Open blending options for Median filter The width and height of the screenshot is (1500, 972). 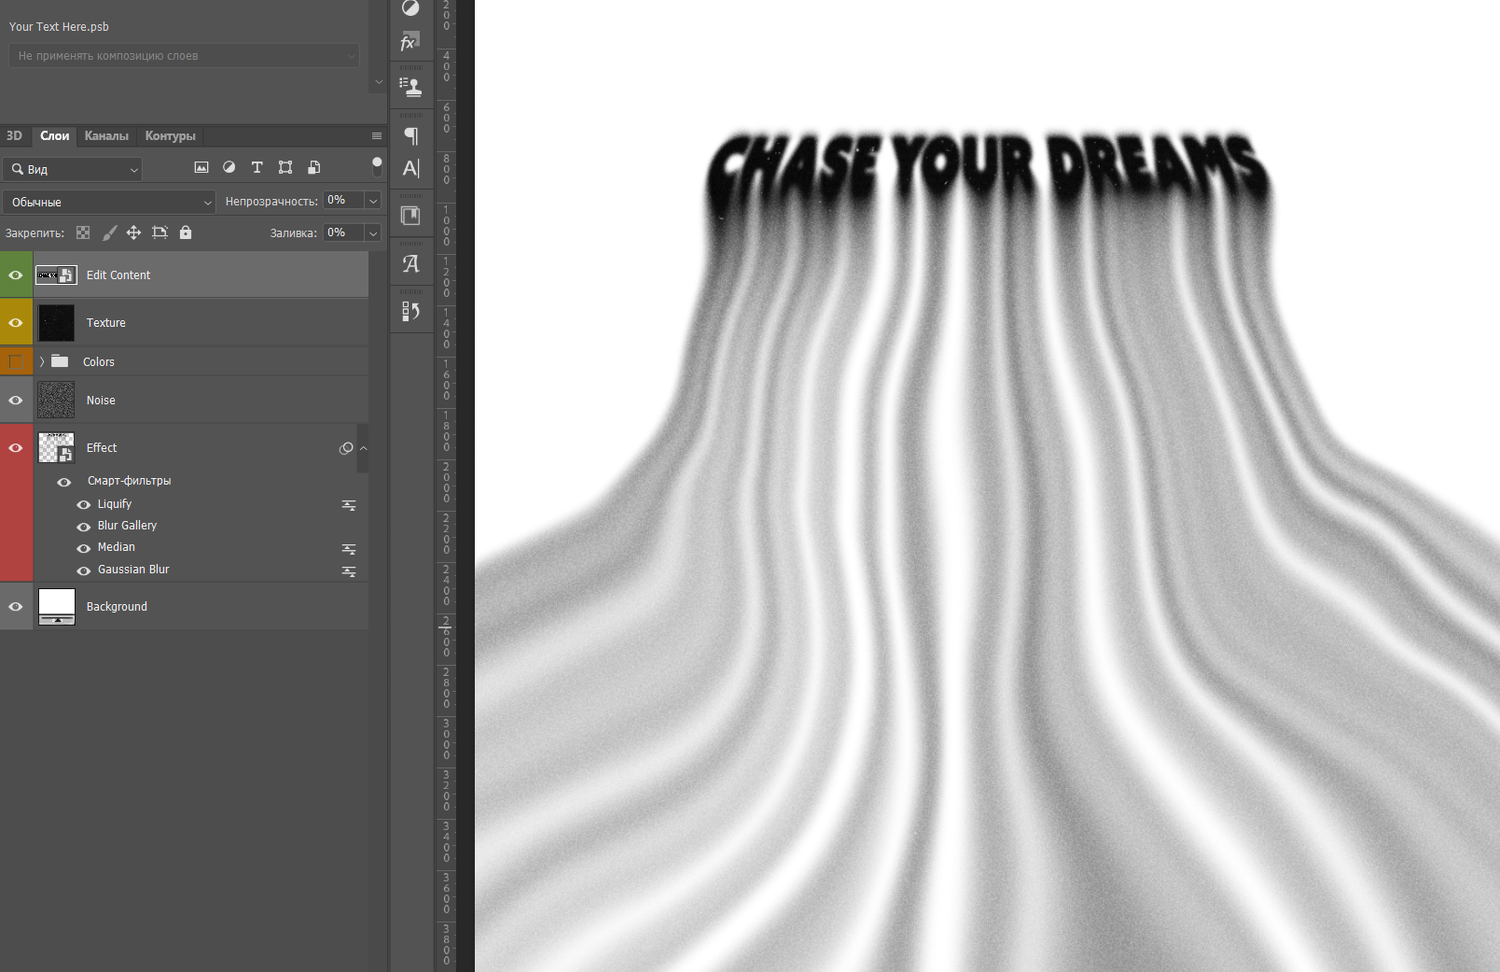pos(349,548)
